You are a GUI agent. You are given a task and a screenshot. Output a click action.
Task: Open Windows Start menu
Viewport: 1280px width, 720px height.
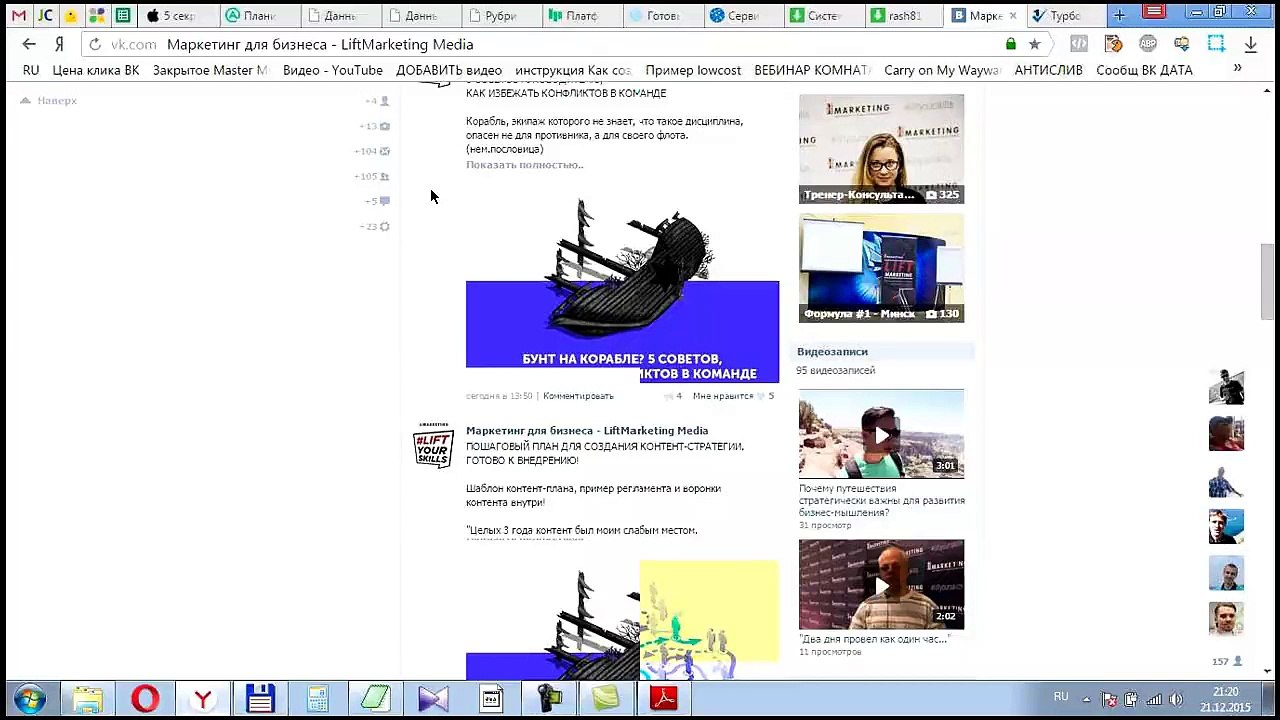pyautogui.click(x=30, y=699)
